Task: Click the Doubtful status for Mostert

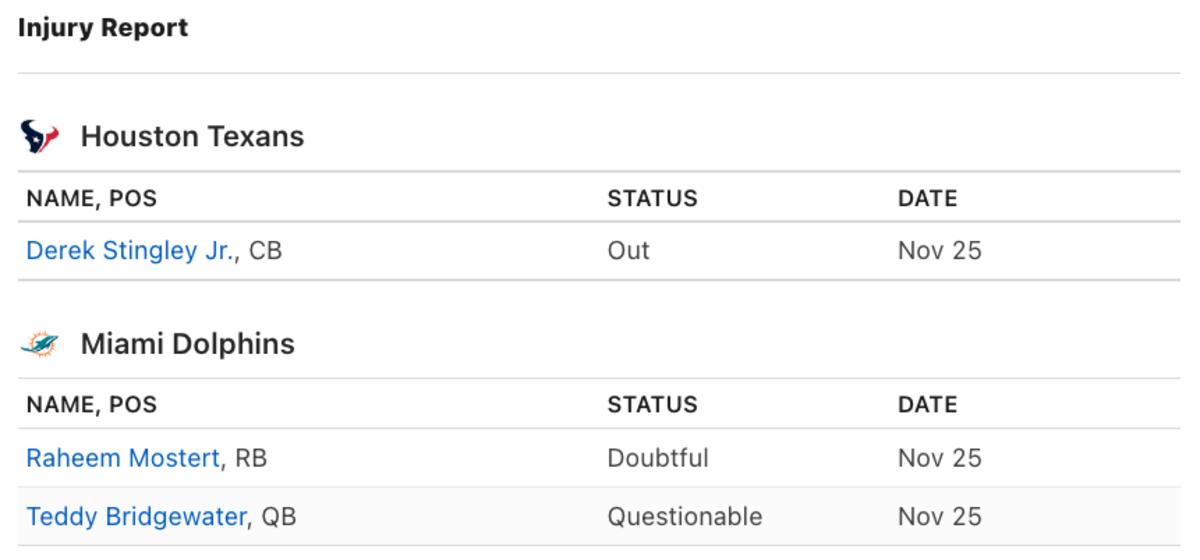Action: click(658, 458)
